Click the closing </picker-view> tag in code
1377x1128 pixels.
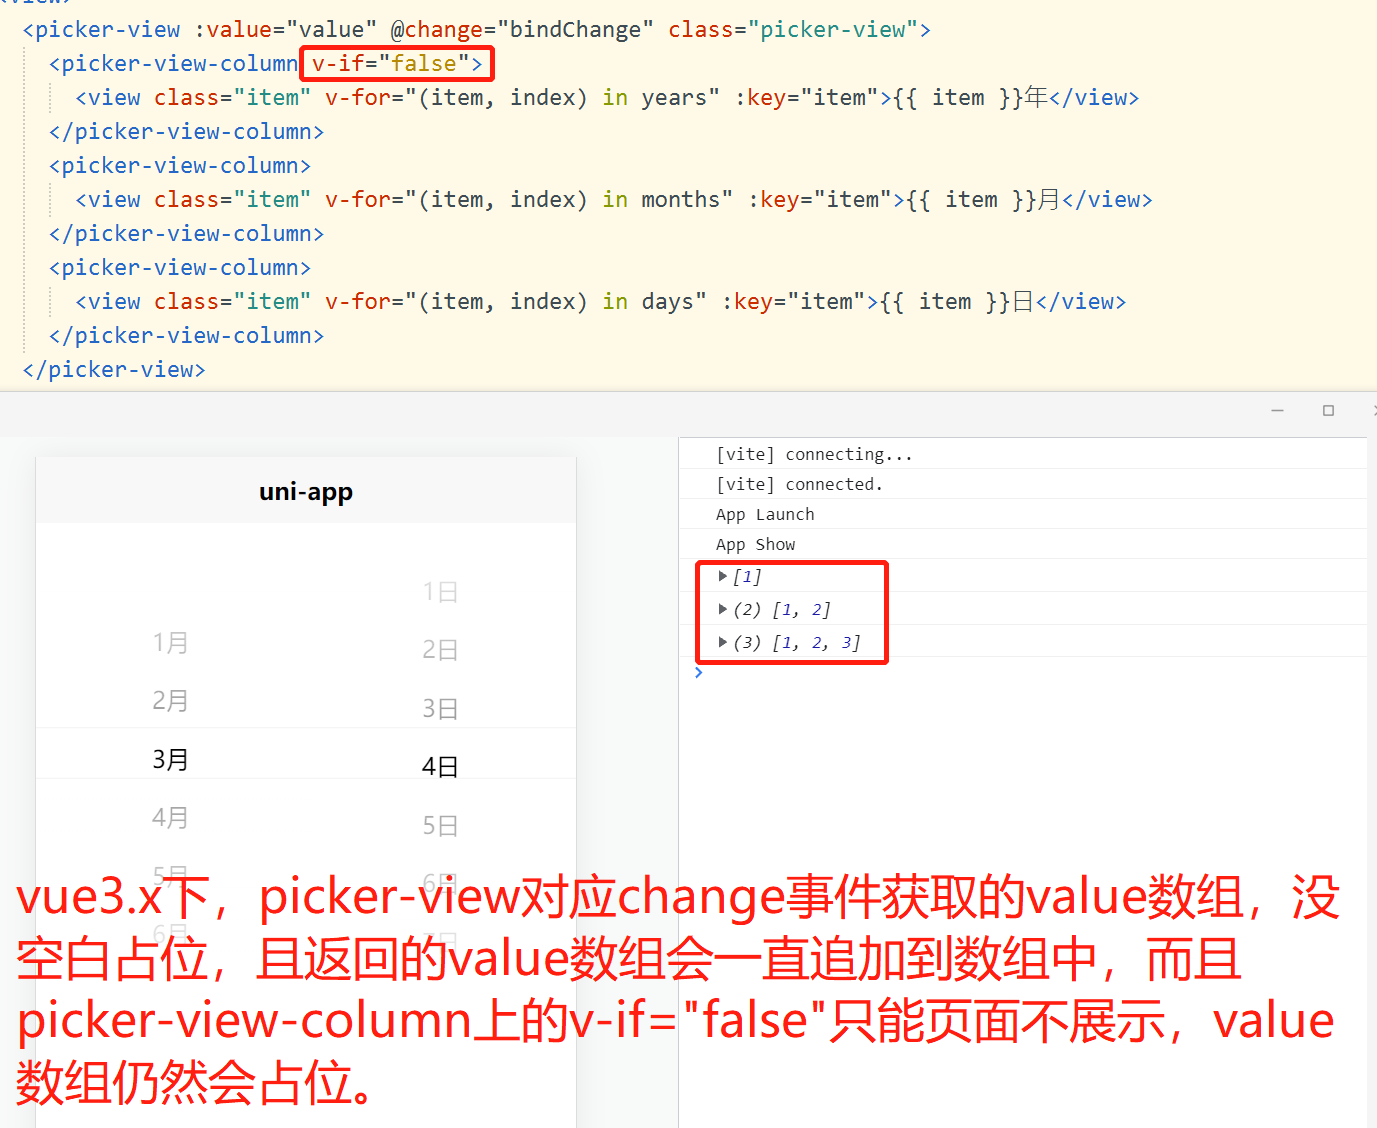(114, 370)
